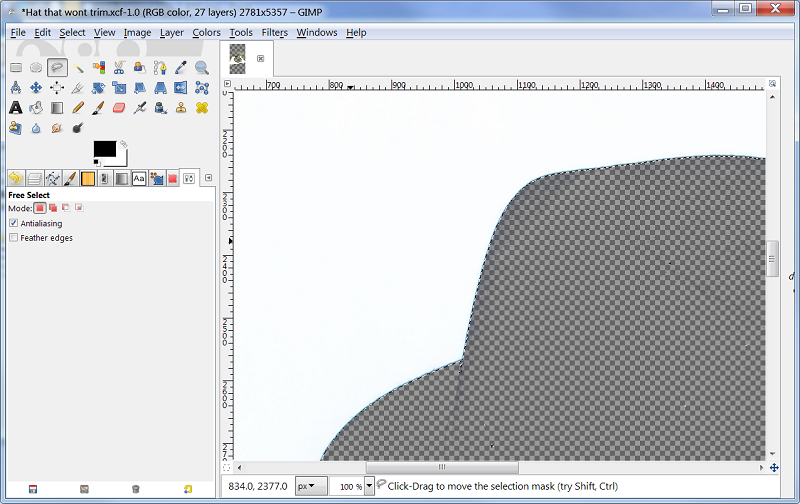
Task: Select the Perspective Clone tool
Action: click(x=16, y=128)
